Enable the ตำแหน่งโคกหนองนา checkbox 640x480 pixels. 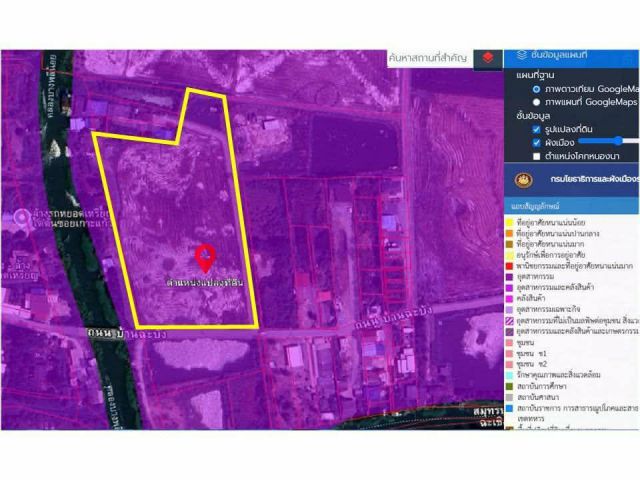tap(536, 156)
